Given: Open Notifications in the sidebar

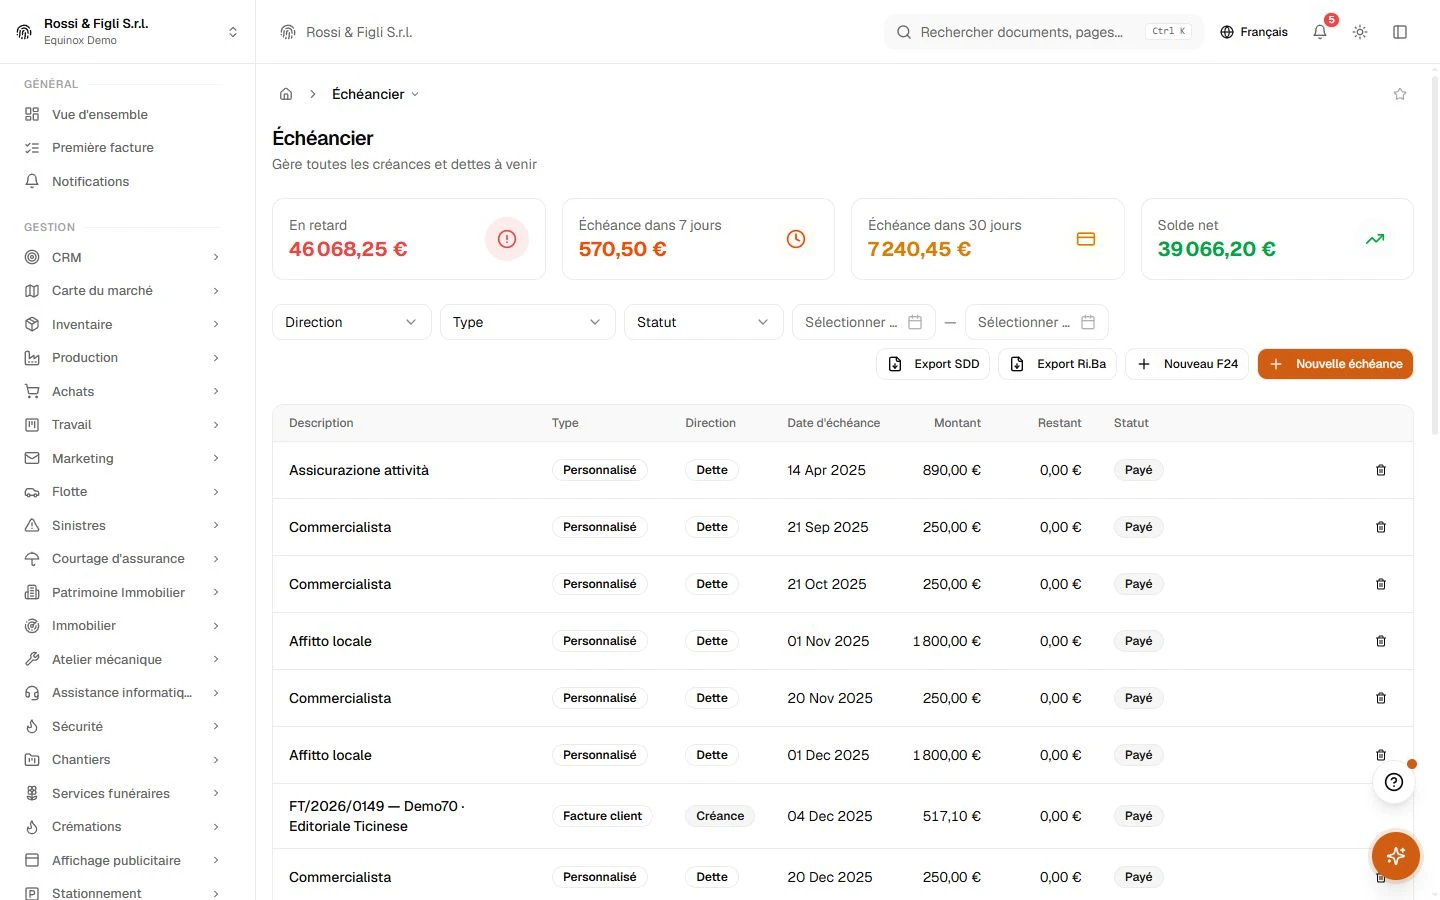Looking at the screenshot, I should [122, 181].
